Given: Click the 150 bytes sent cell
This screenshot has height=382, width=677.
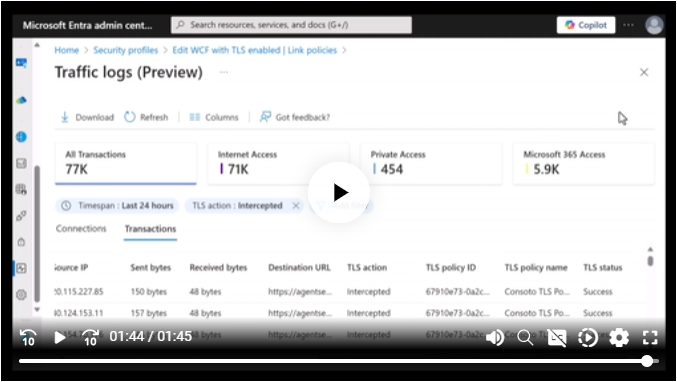Looking at the screenshot, I should (149, 292).
